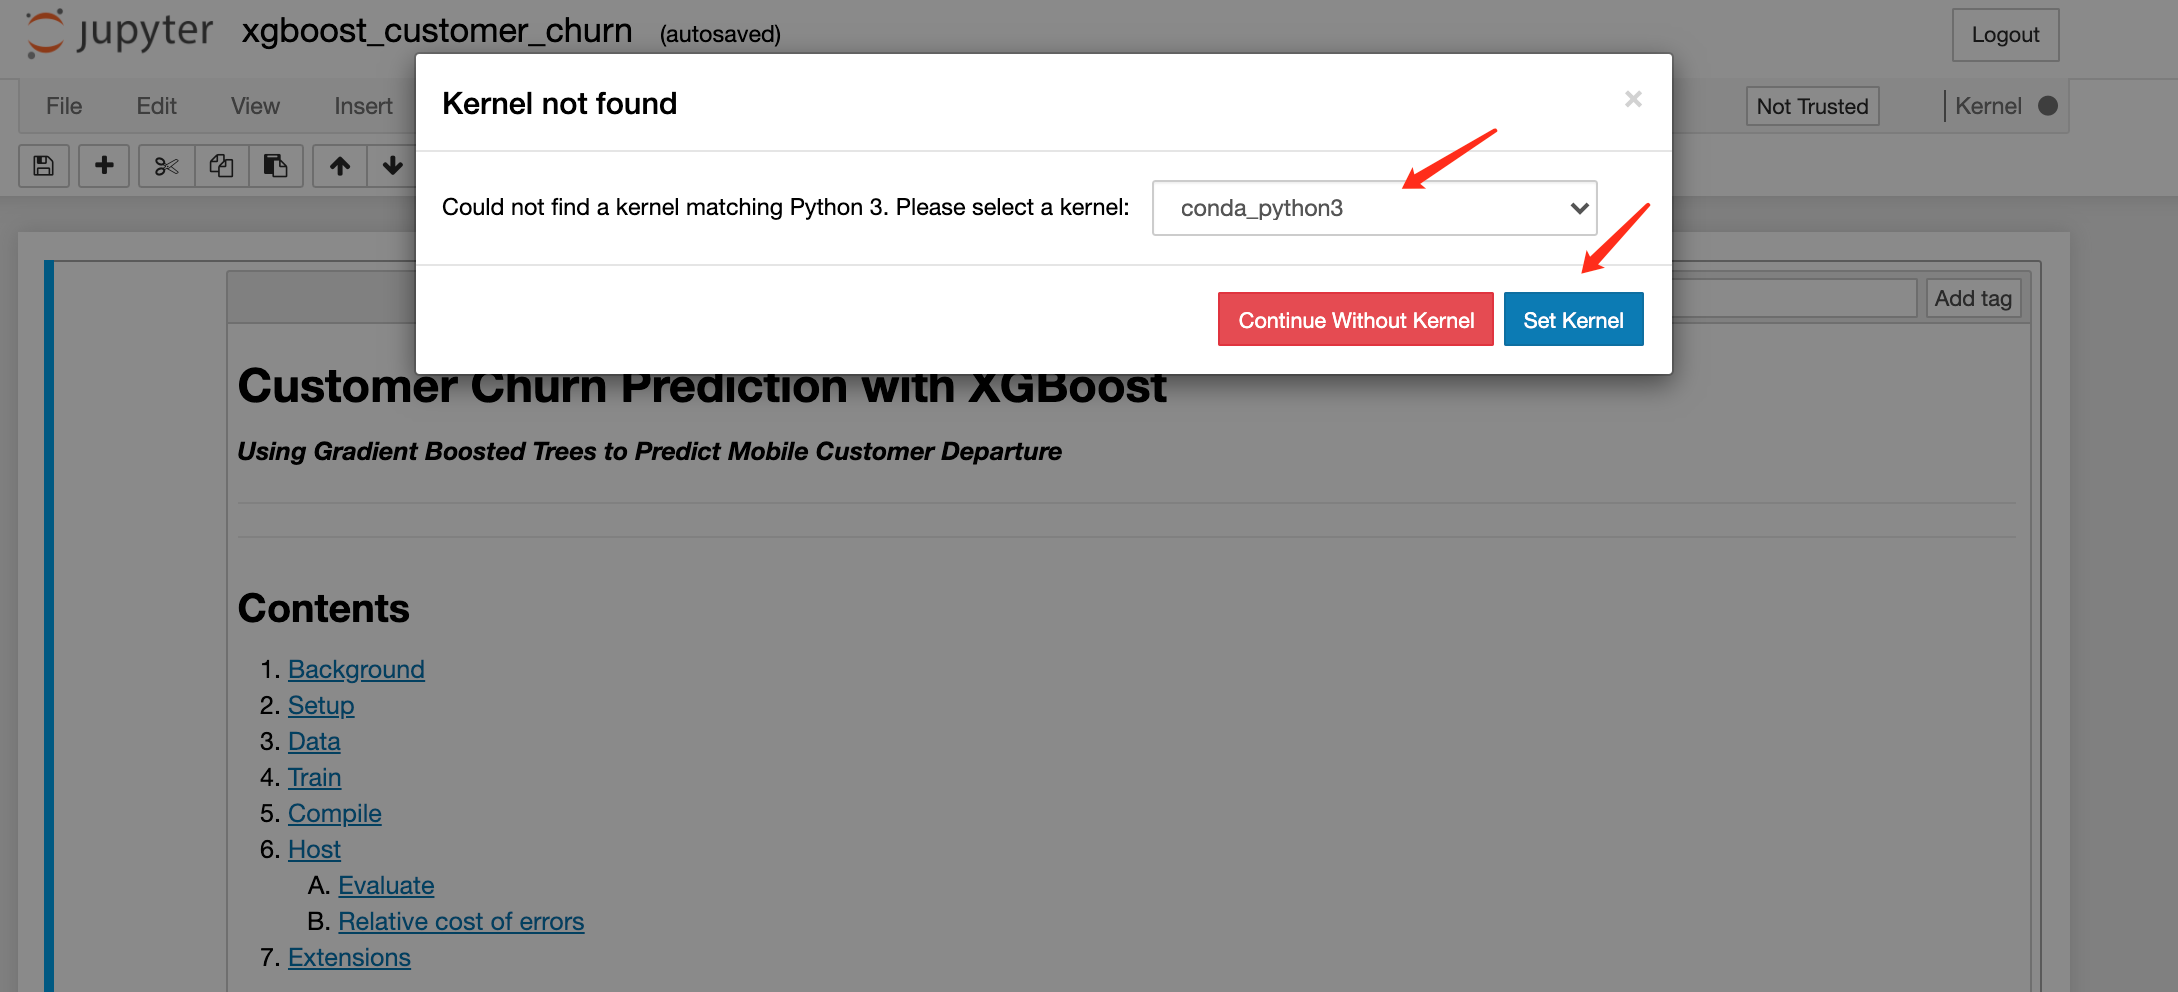Screen dimensions: 2178x992
Task: Click the paste cells icon
Action: pos(275,166)
